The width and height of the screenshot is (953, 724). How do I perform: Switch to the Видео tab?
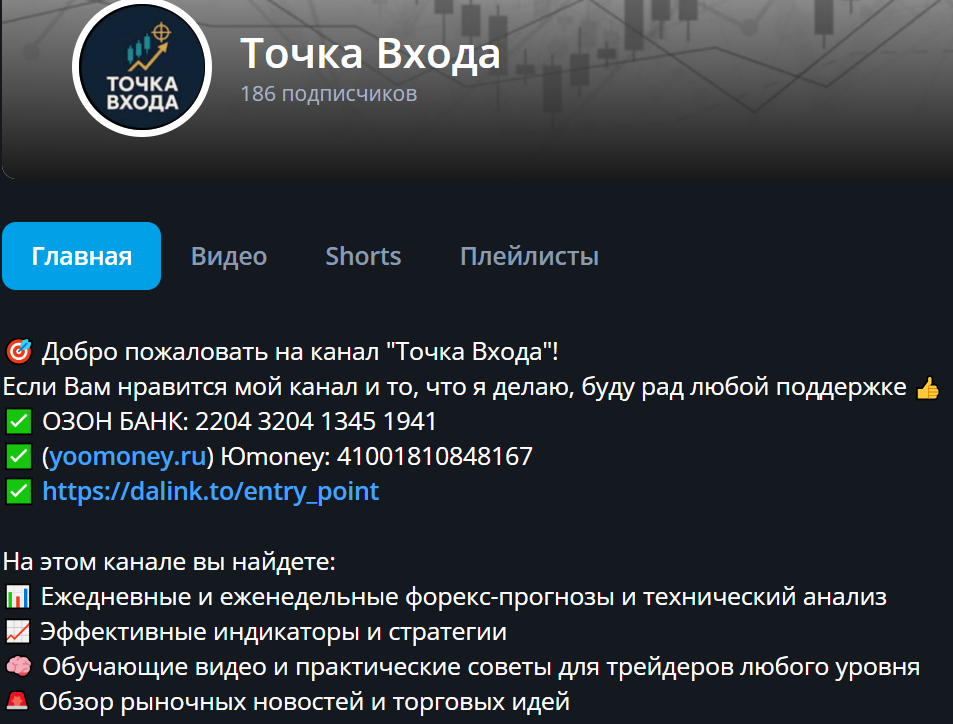point(229,256)
